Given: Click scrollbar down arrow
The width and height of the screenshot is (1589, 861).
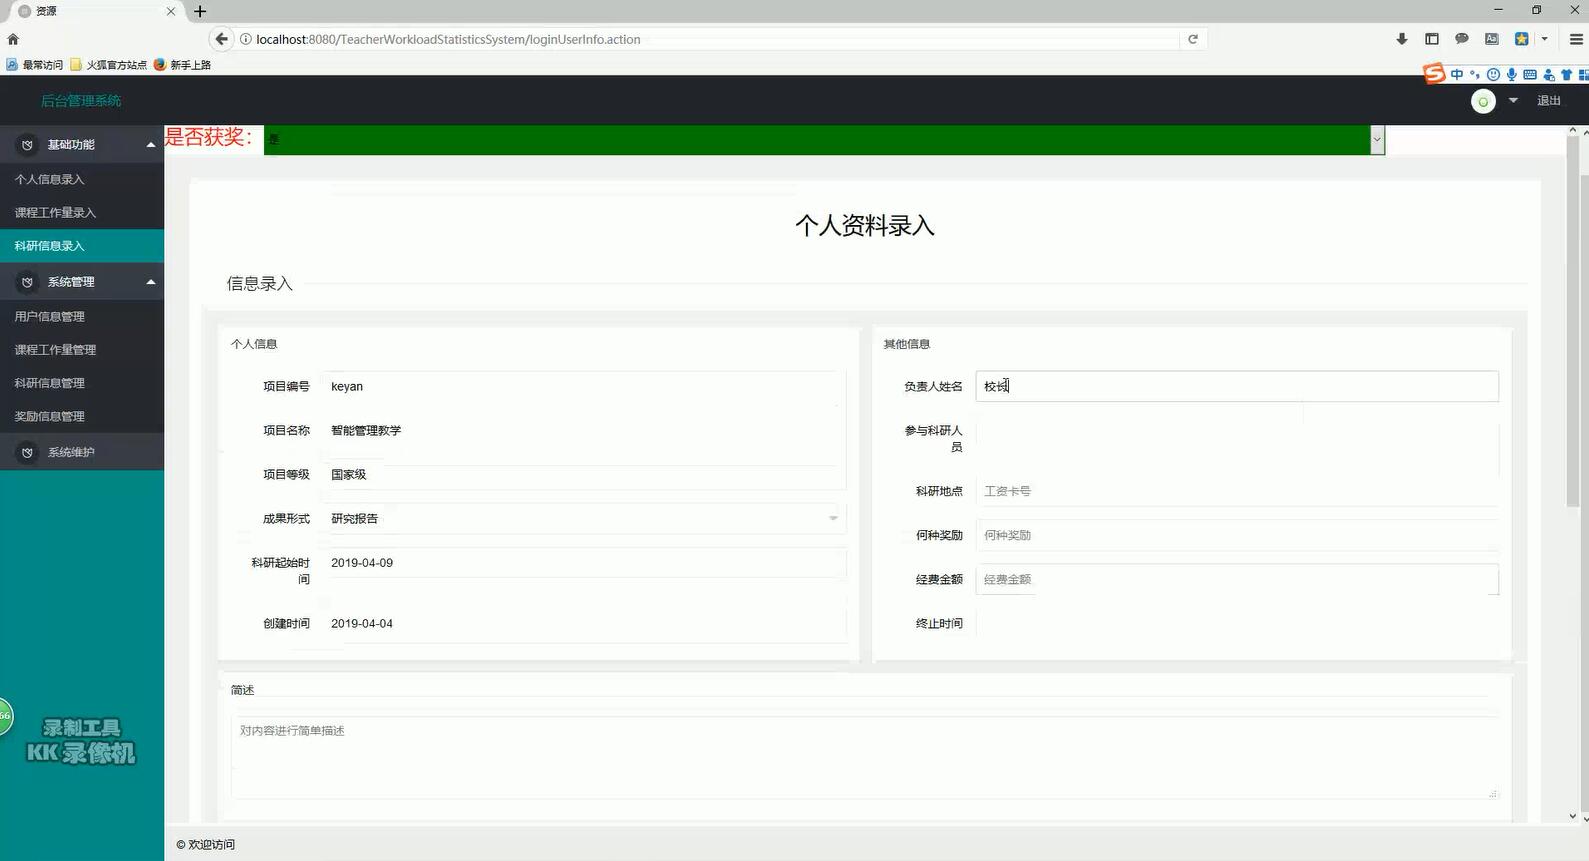Looking at the screenshot, I should point(1572,817).
